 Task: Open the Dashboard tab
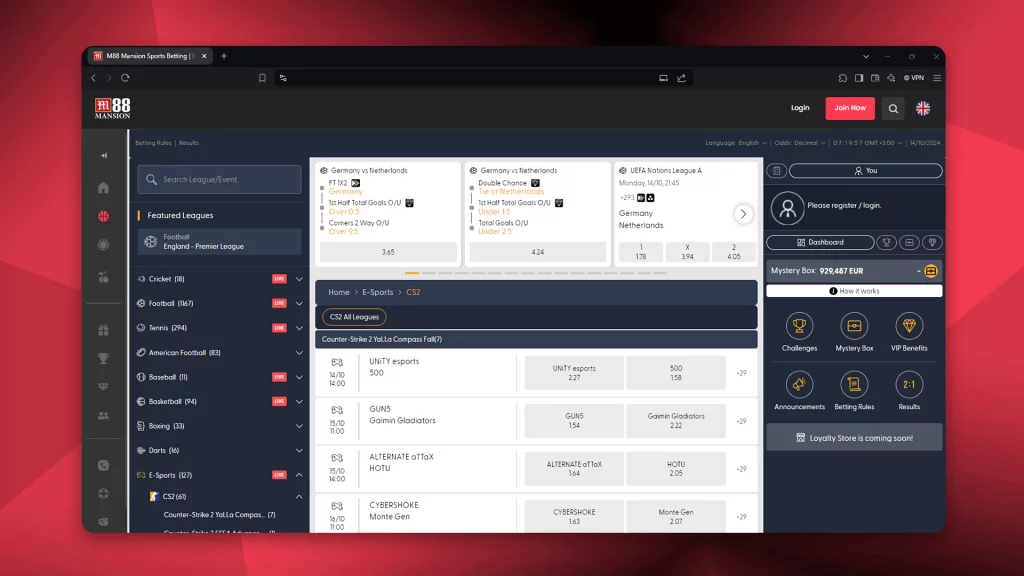tap(820, 243)
